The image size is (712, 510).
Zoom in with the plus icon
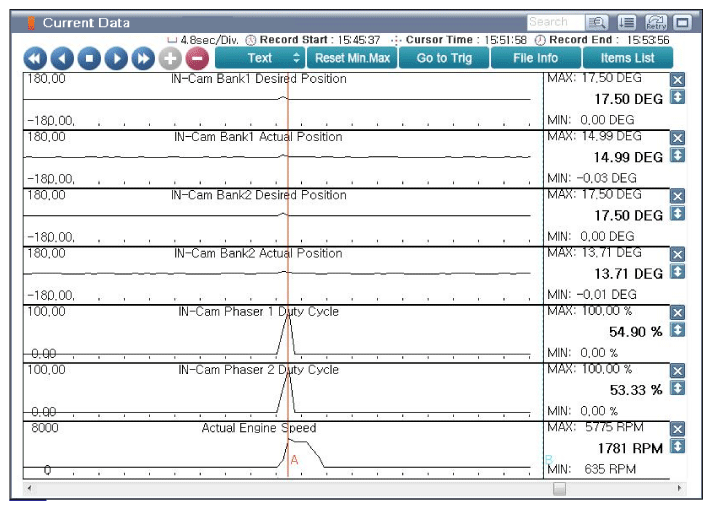click(x=171, y=58)
